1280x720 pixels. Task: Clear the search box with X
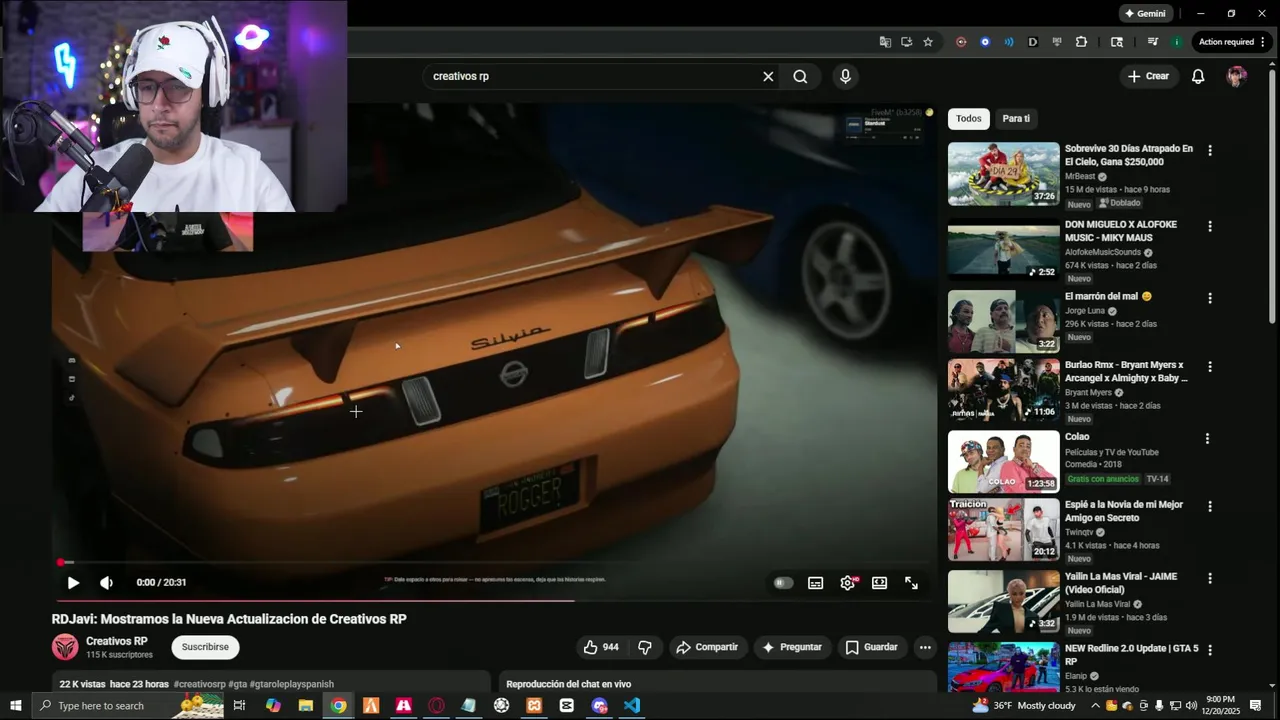click(768, 76)
